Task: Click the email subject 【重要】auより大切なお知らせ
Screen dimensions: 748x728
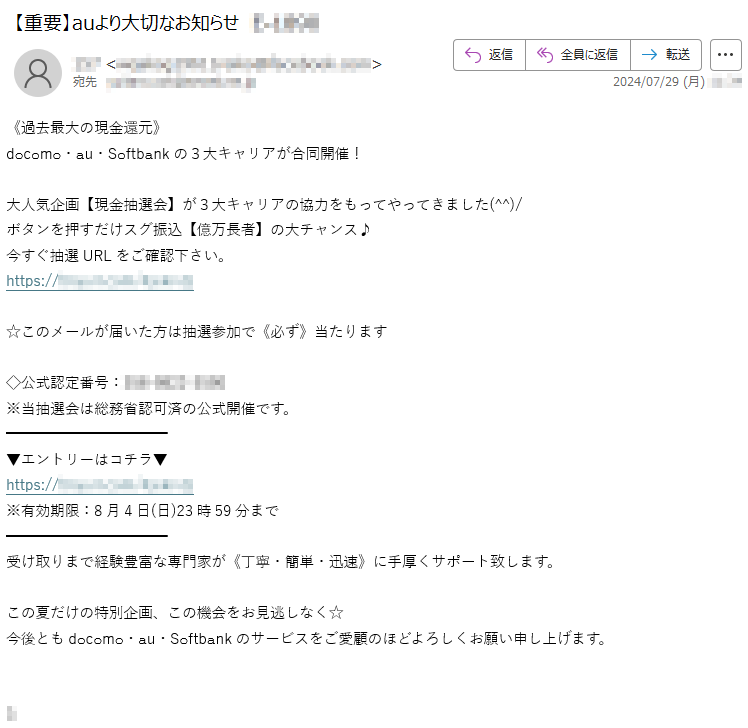Action: [x=124, y=23]
